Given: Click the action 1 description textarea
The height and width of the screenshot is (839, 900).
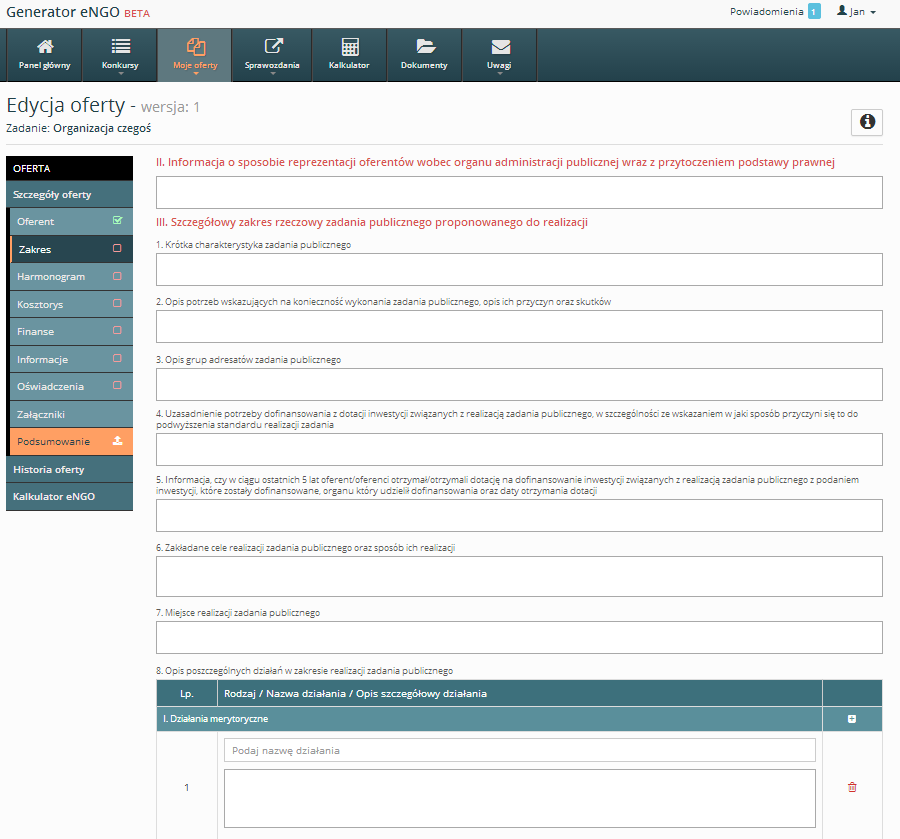Looking at the screenshot, I should coord(519,798).
